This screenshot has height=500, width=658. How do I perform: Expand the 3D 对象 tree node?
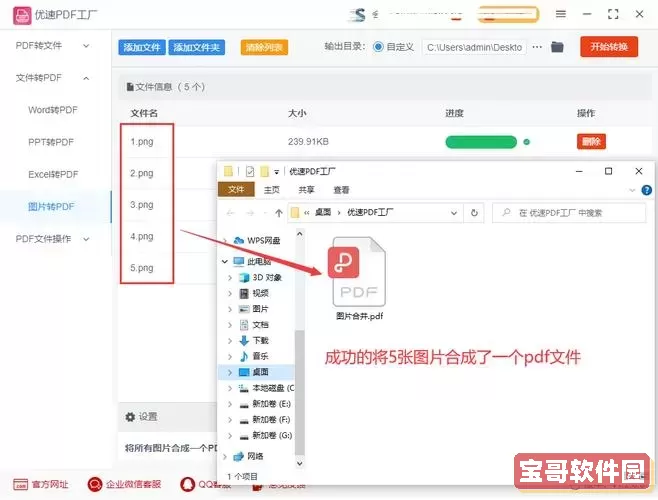coord(230,277)
